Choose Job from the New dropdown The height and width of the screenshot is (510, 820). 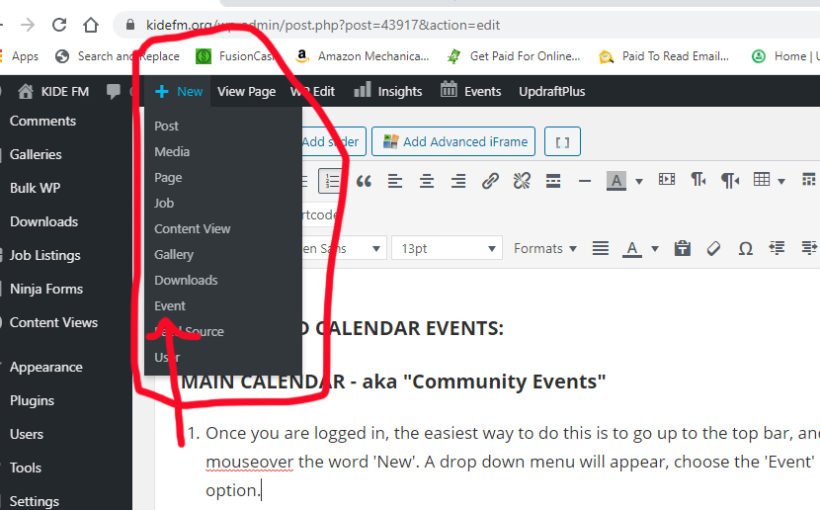[164, 203]
